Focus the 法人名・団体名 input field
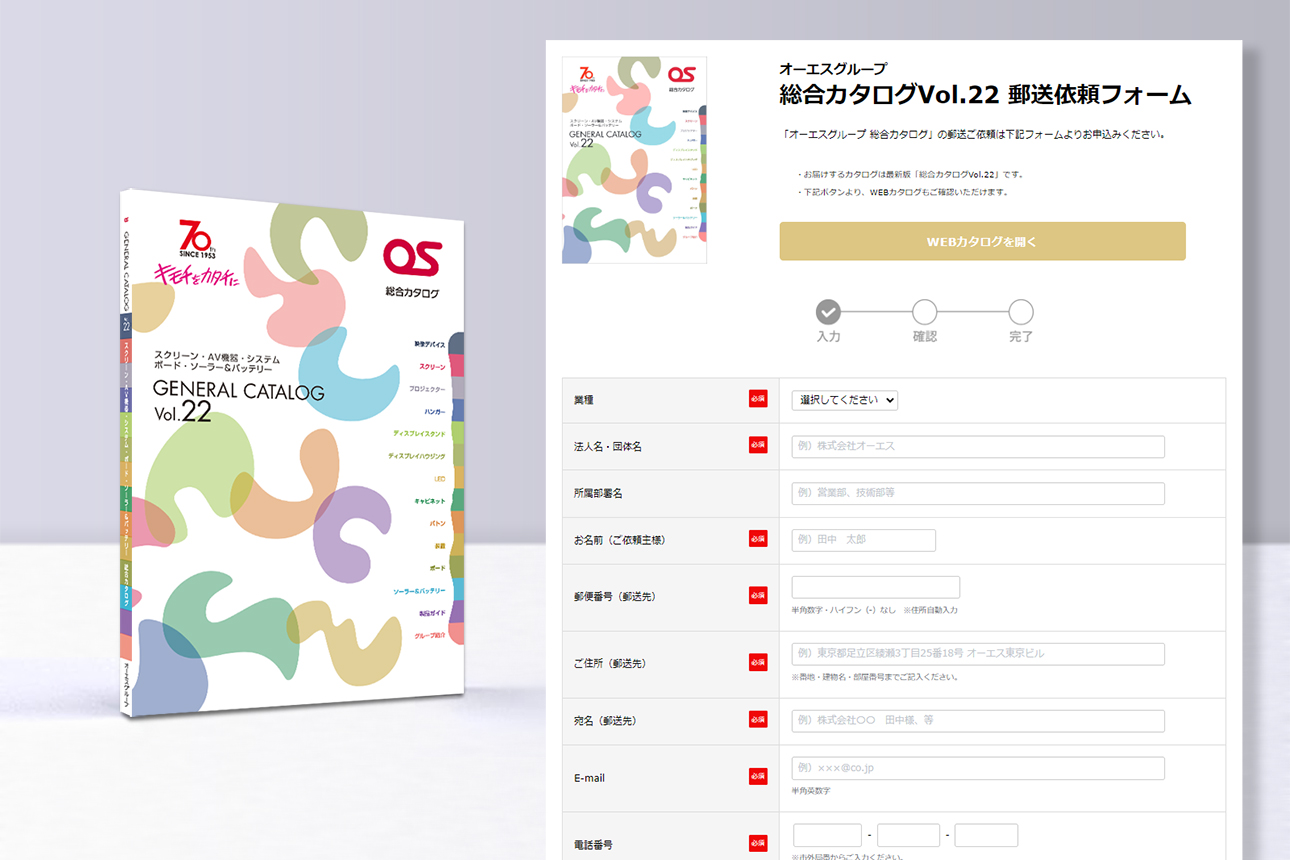The height and width of the screenshot is (860, 1290). [978, 446]
